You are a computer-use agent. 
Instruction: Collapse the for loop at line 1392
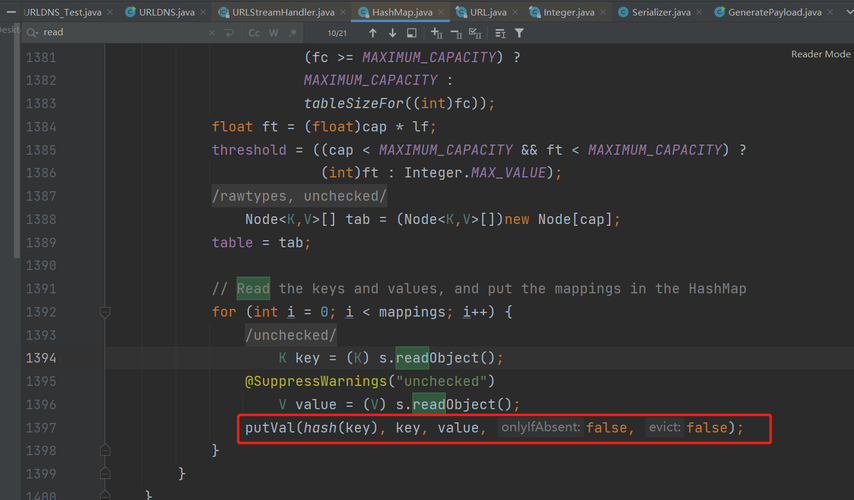click(105, 312)
